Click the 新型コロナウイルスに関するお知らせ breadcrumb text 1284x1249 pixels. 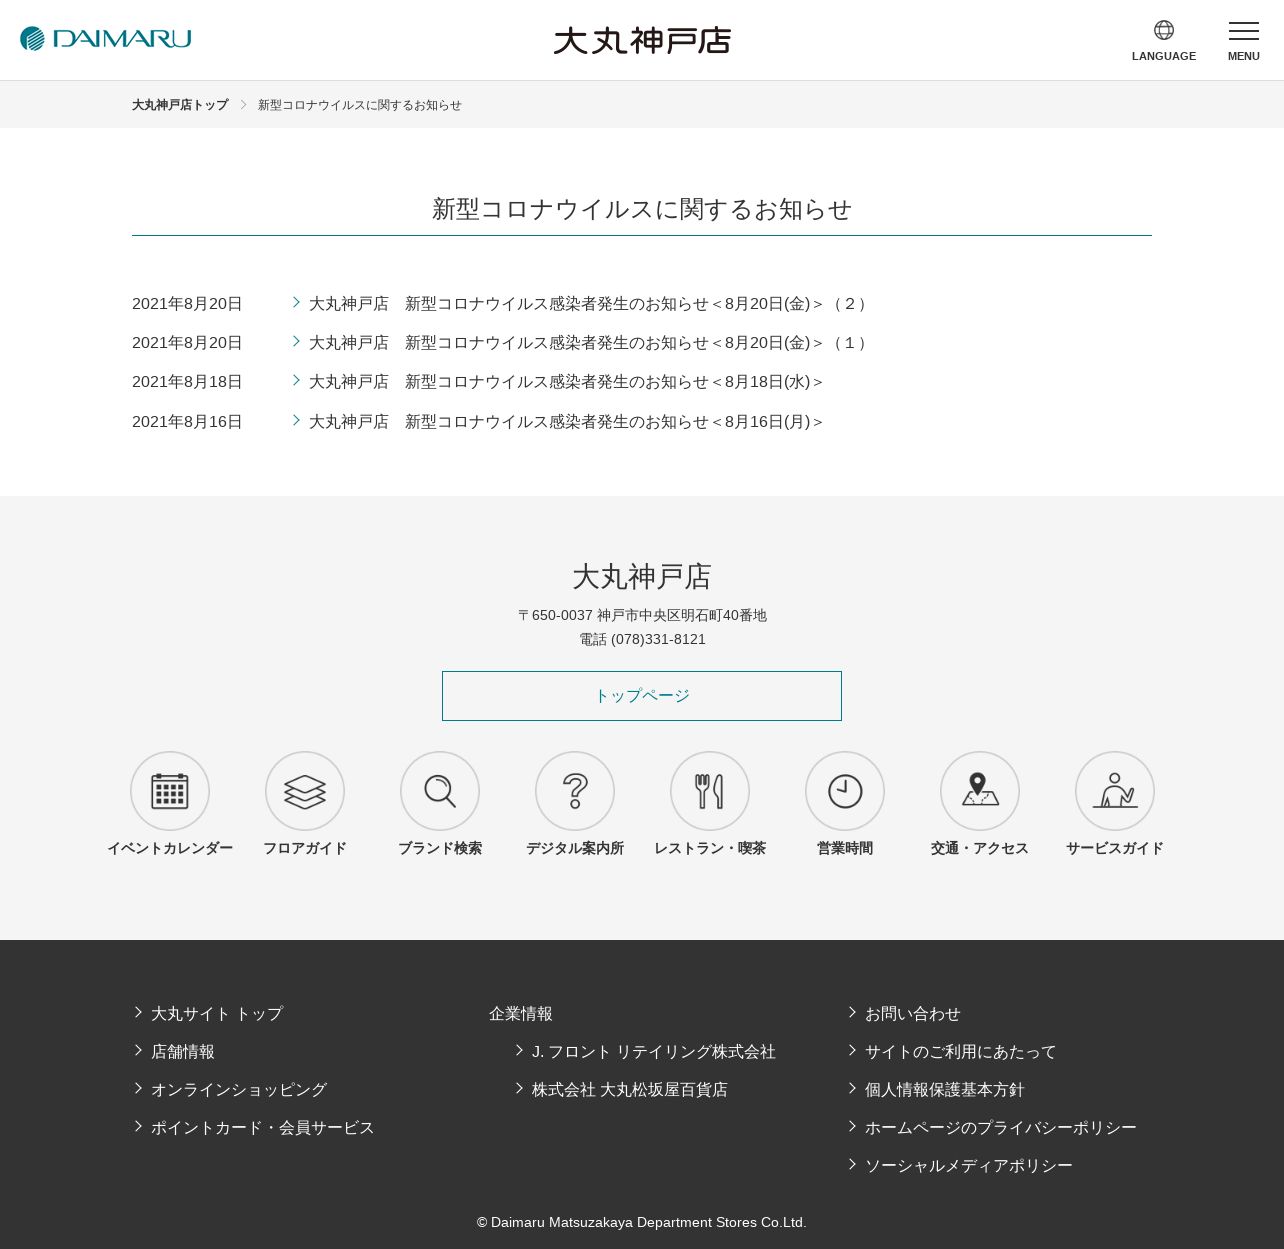(x=360, y=105)
